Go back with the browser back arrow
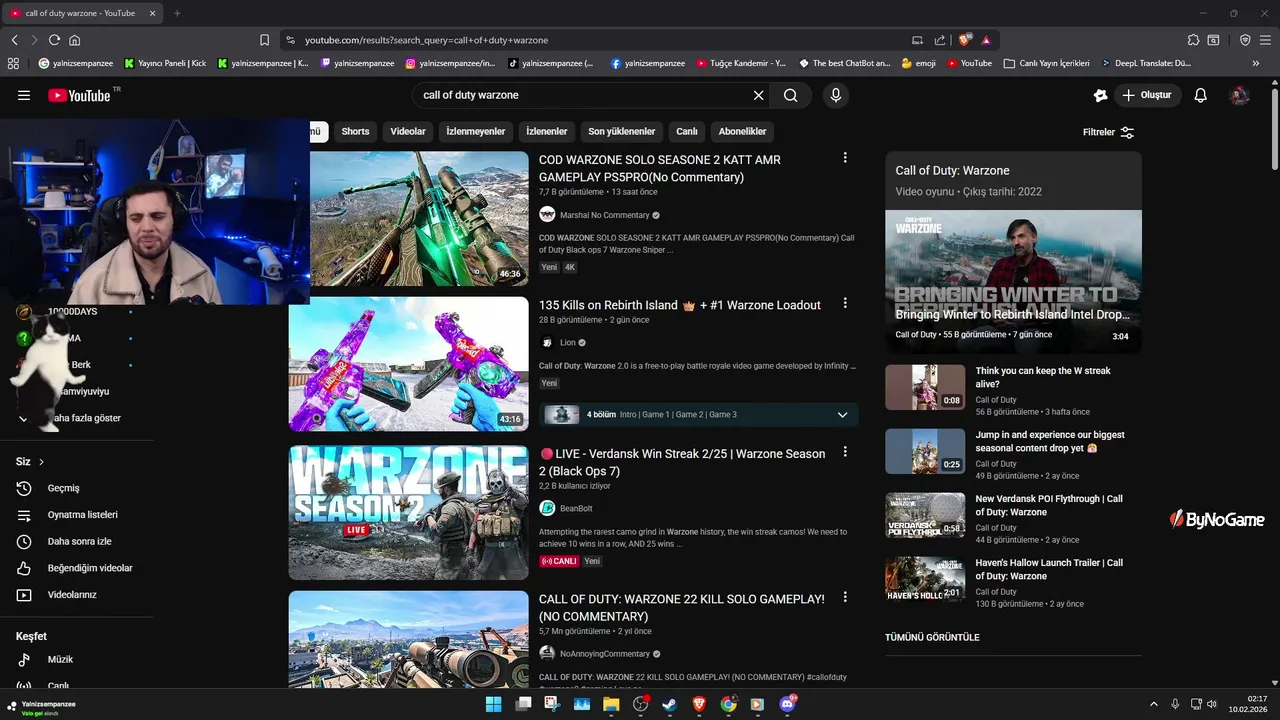The width and height of the screenshot is (1280, 720). coord(14,40)
